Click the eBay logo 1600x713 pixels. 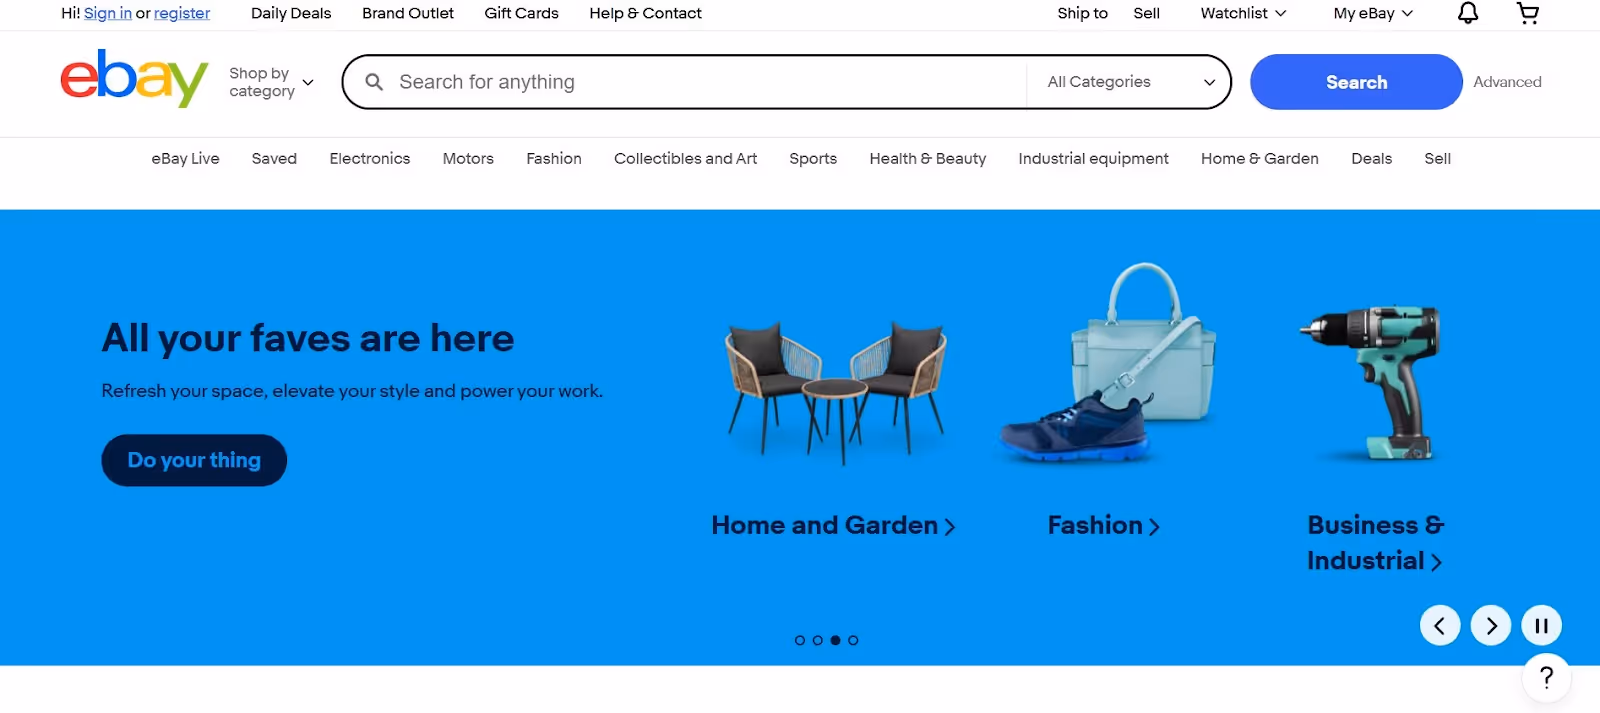(x=134, y=78)
